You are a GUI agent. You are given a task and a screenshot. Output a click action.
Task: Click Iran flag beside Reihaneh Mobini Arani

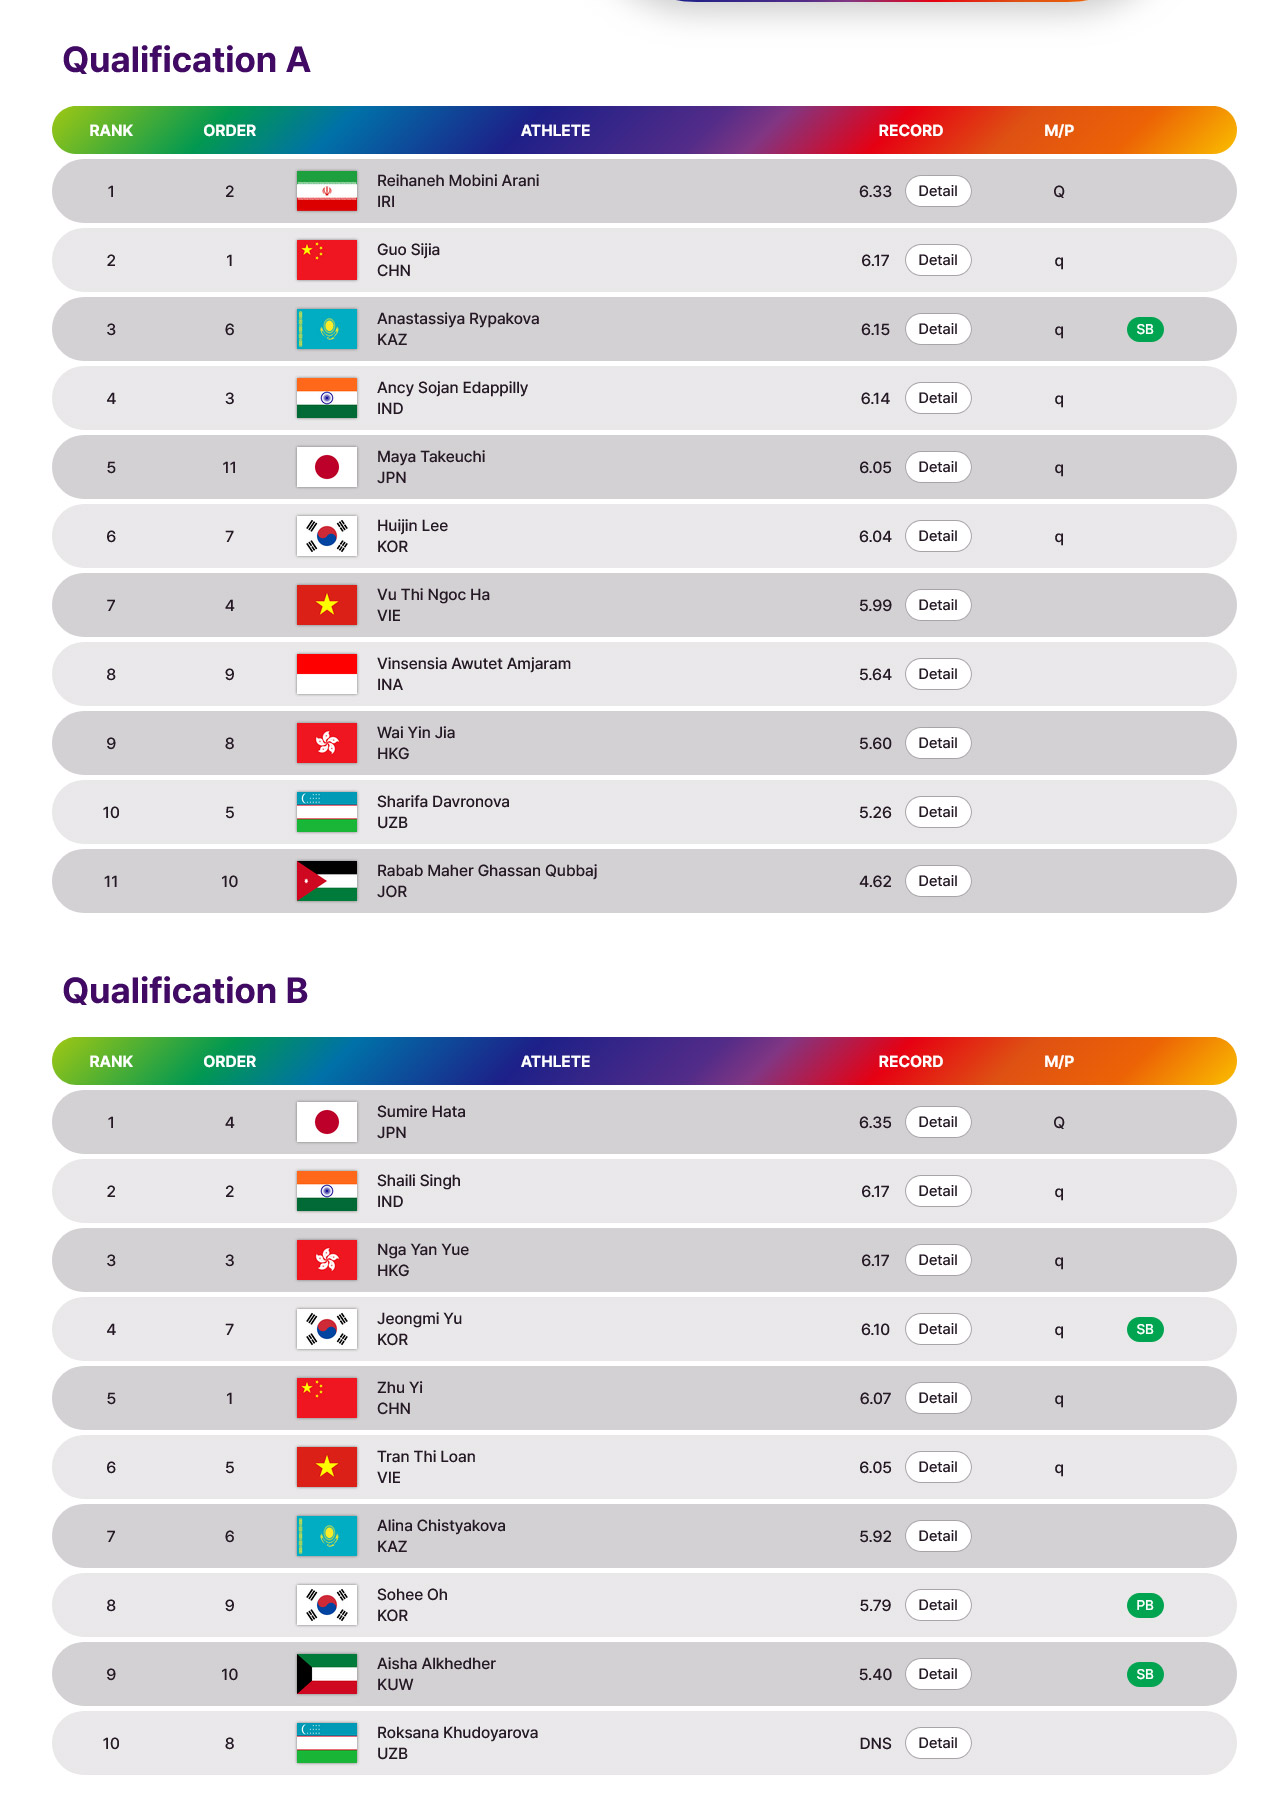tap(327, 191)
